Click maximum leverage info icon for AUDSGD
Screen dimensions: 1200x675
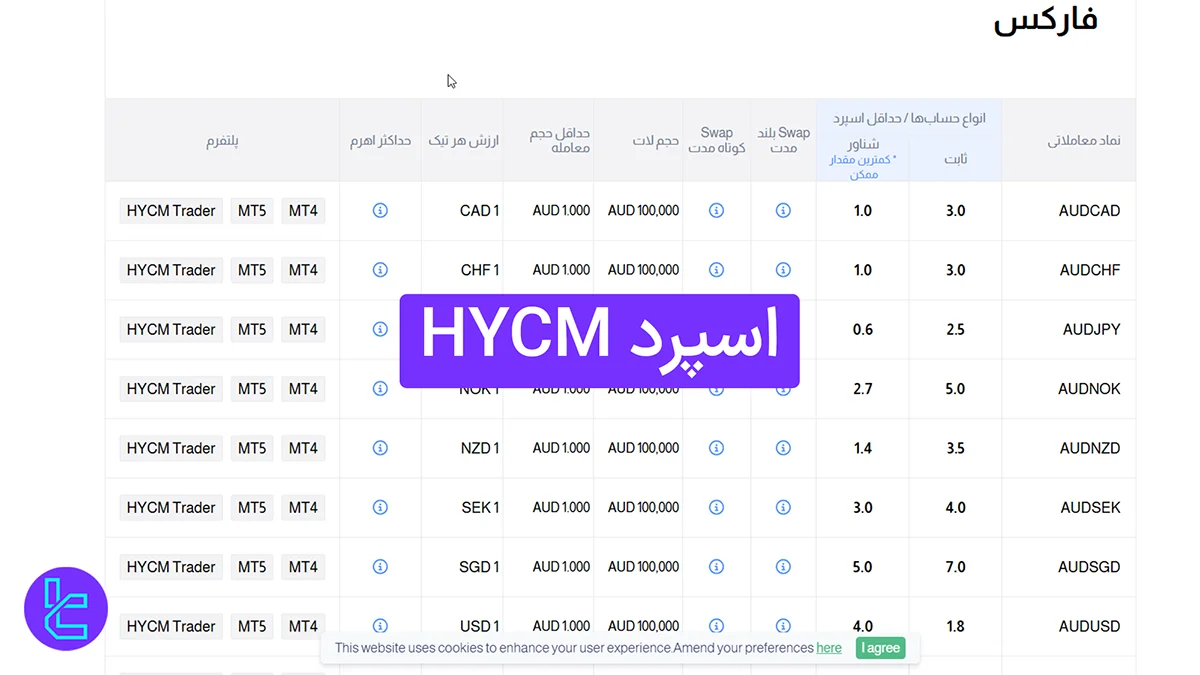(x=380, y=567)
